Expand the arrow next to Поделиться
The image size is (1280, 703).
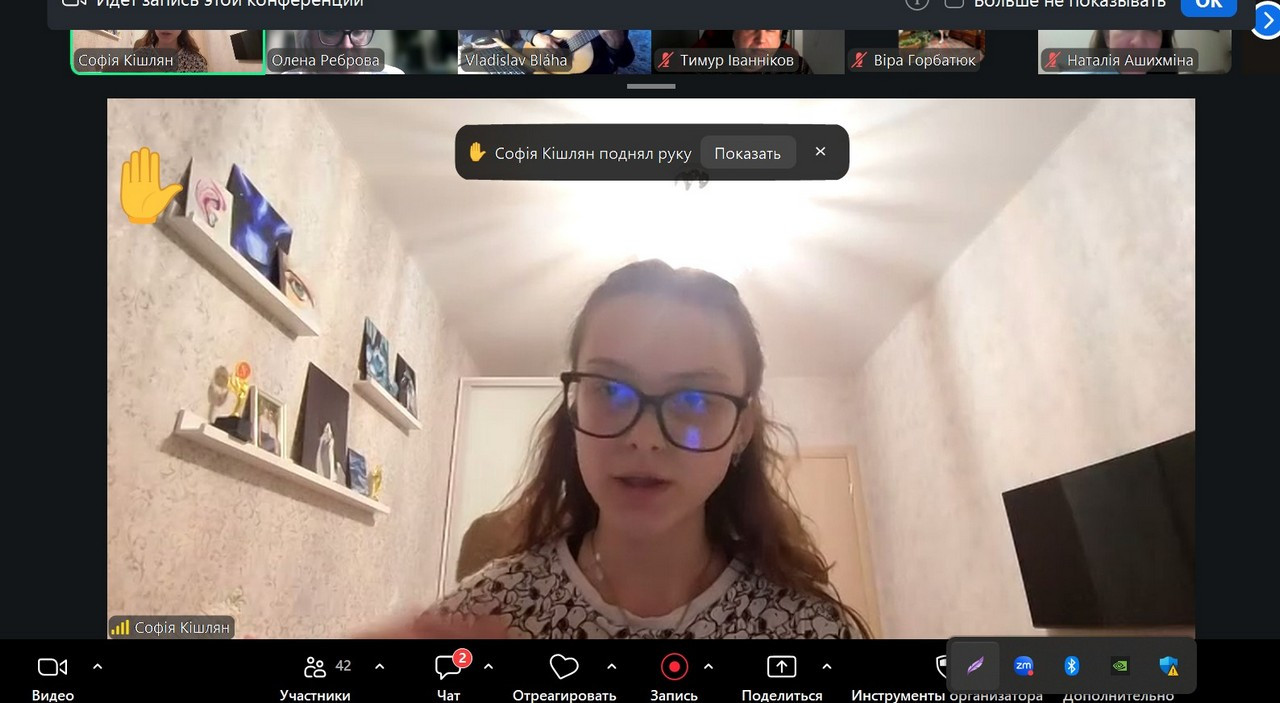[826, 666]
